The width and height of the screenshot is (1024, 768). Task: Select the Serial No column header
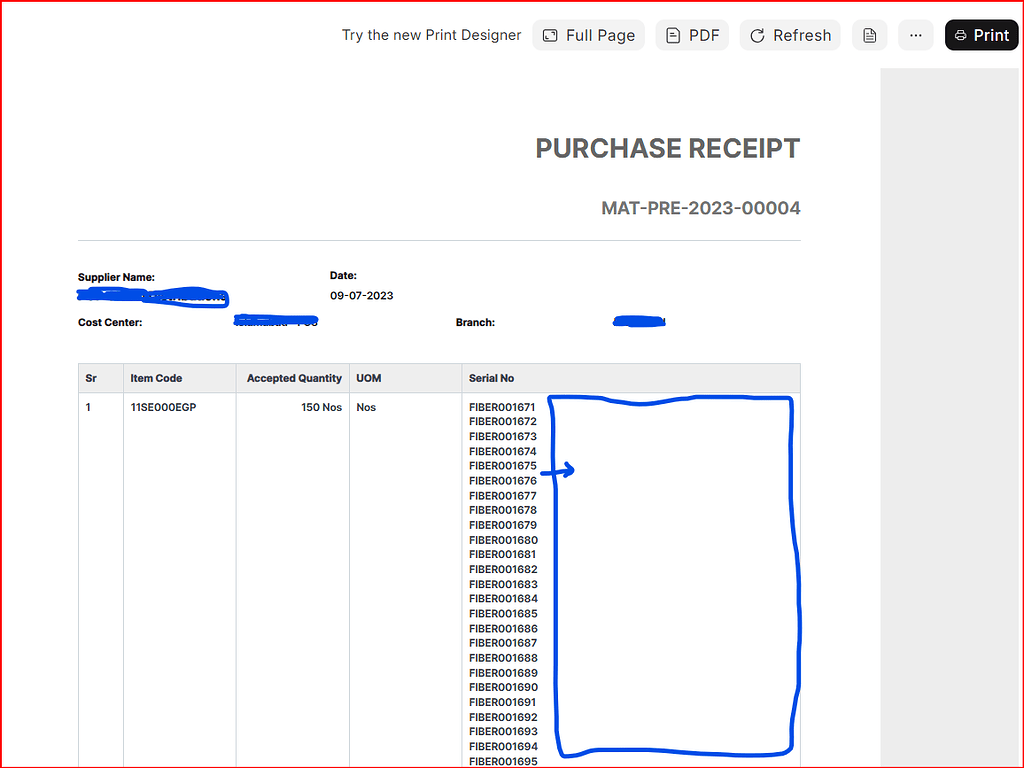click(491, 378)
